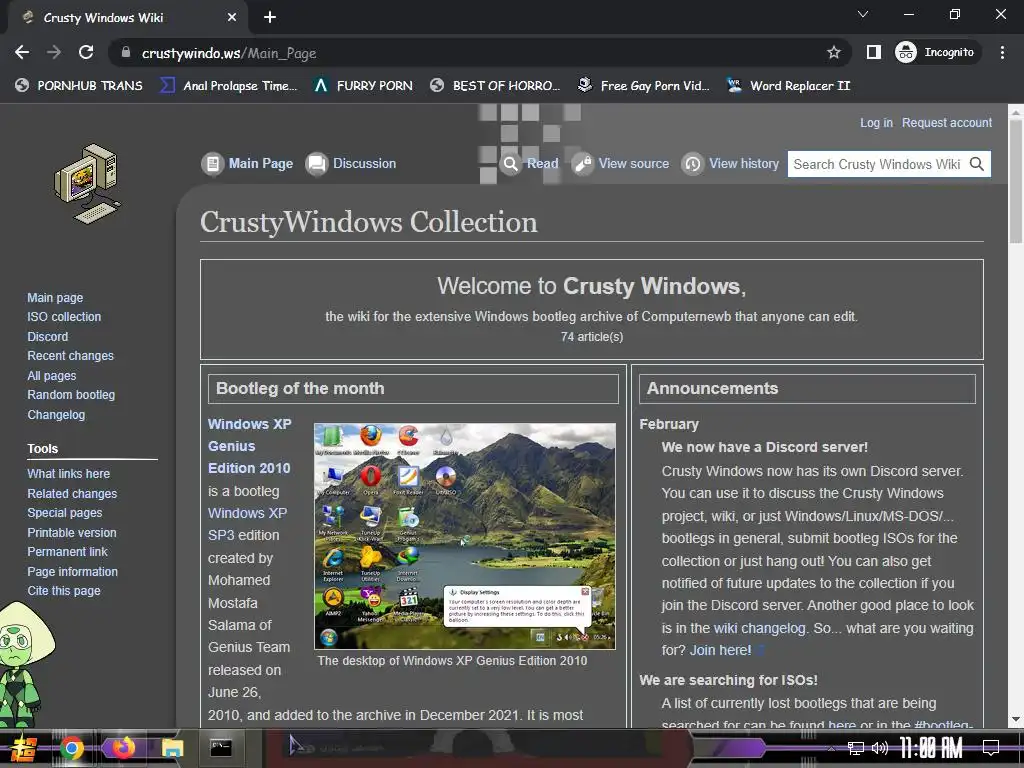This screenshot has width=1024, height=768.
Task: Open All pages in the sidebar
Action: (x=52, y=376)
